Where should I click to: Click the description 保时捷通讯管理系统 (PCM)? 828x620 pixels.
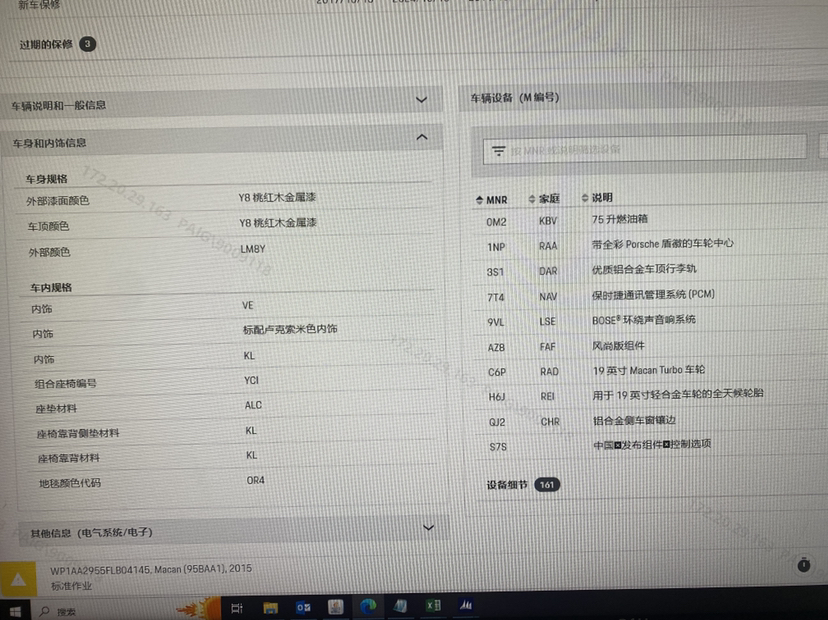[653, 294]
